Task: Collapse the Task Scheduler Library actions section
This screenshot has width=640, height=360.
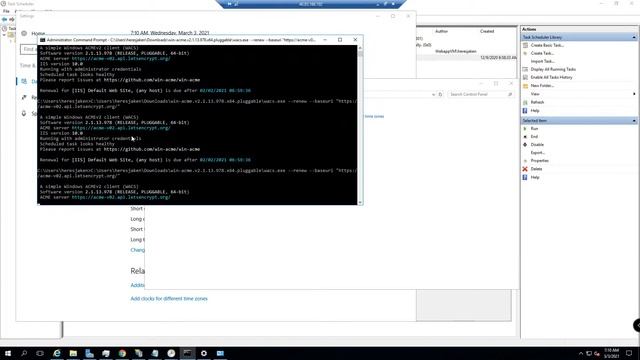Action: [x=634, y=37]
